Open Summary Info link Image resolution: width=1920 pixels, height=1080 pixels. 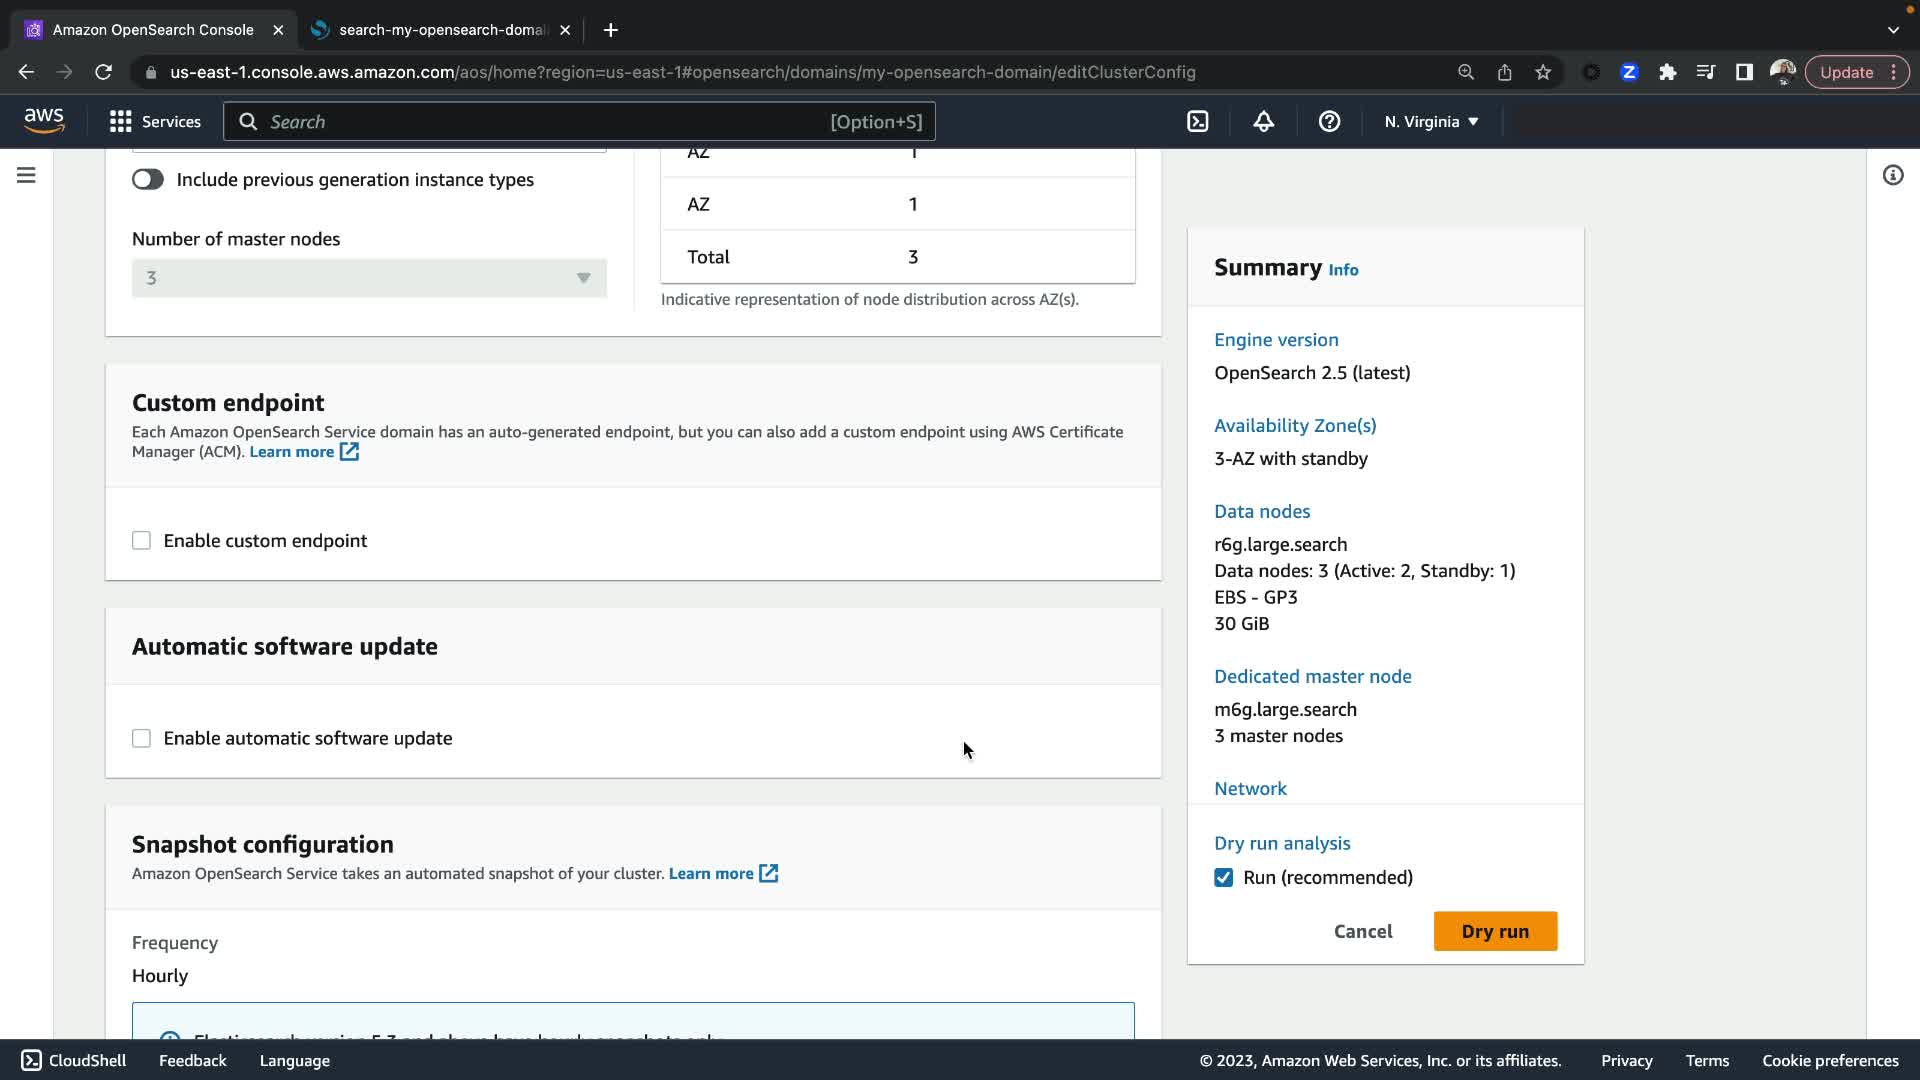[1343, 270]
